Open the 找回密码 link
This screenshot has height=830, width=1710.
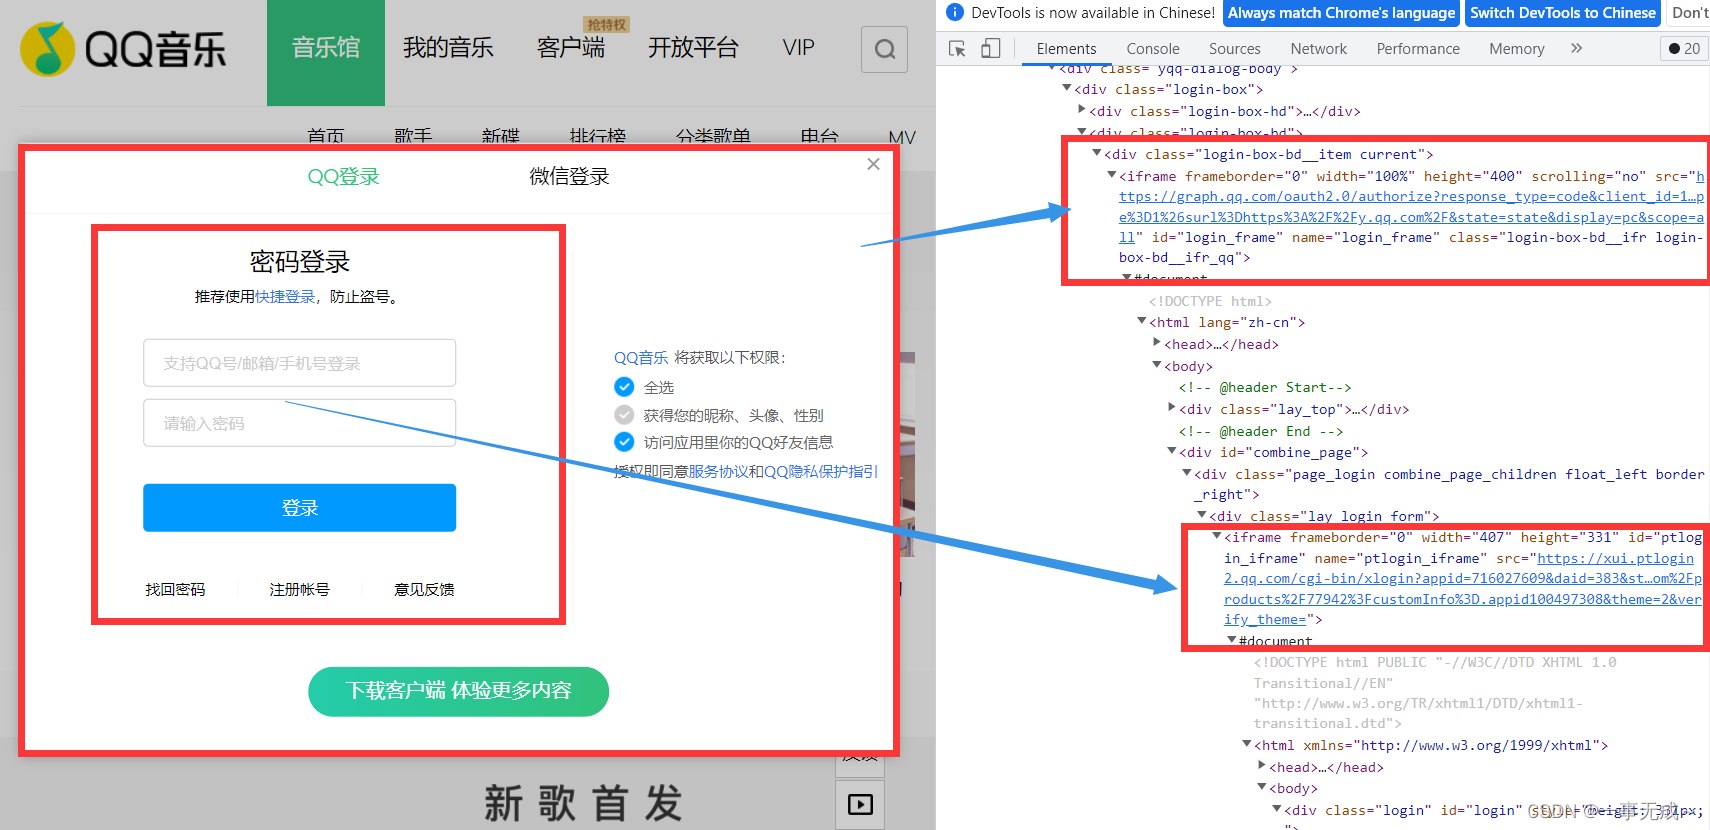click(175, 590)
